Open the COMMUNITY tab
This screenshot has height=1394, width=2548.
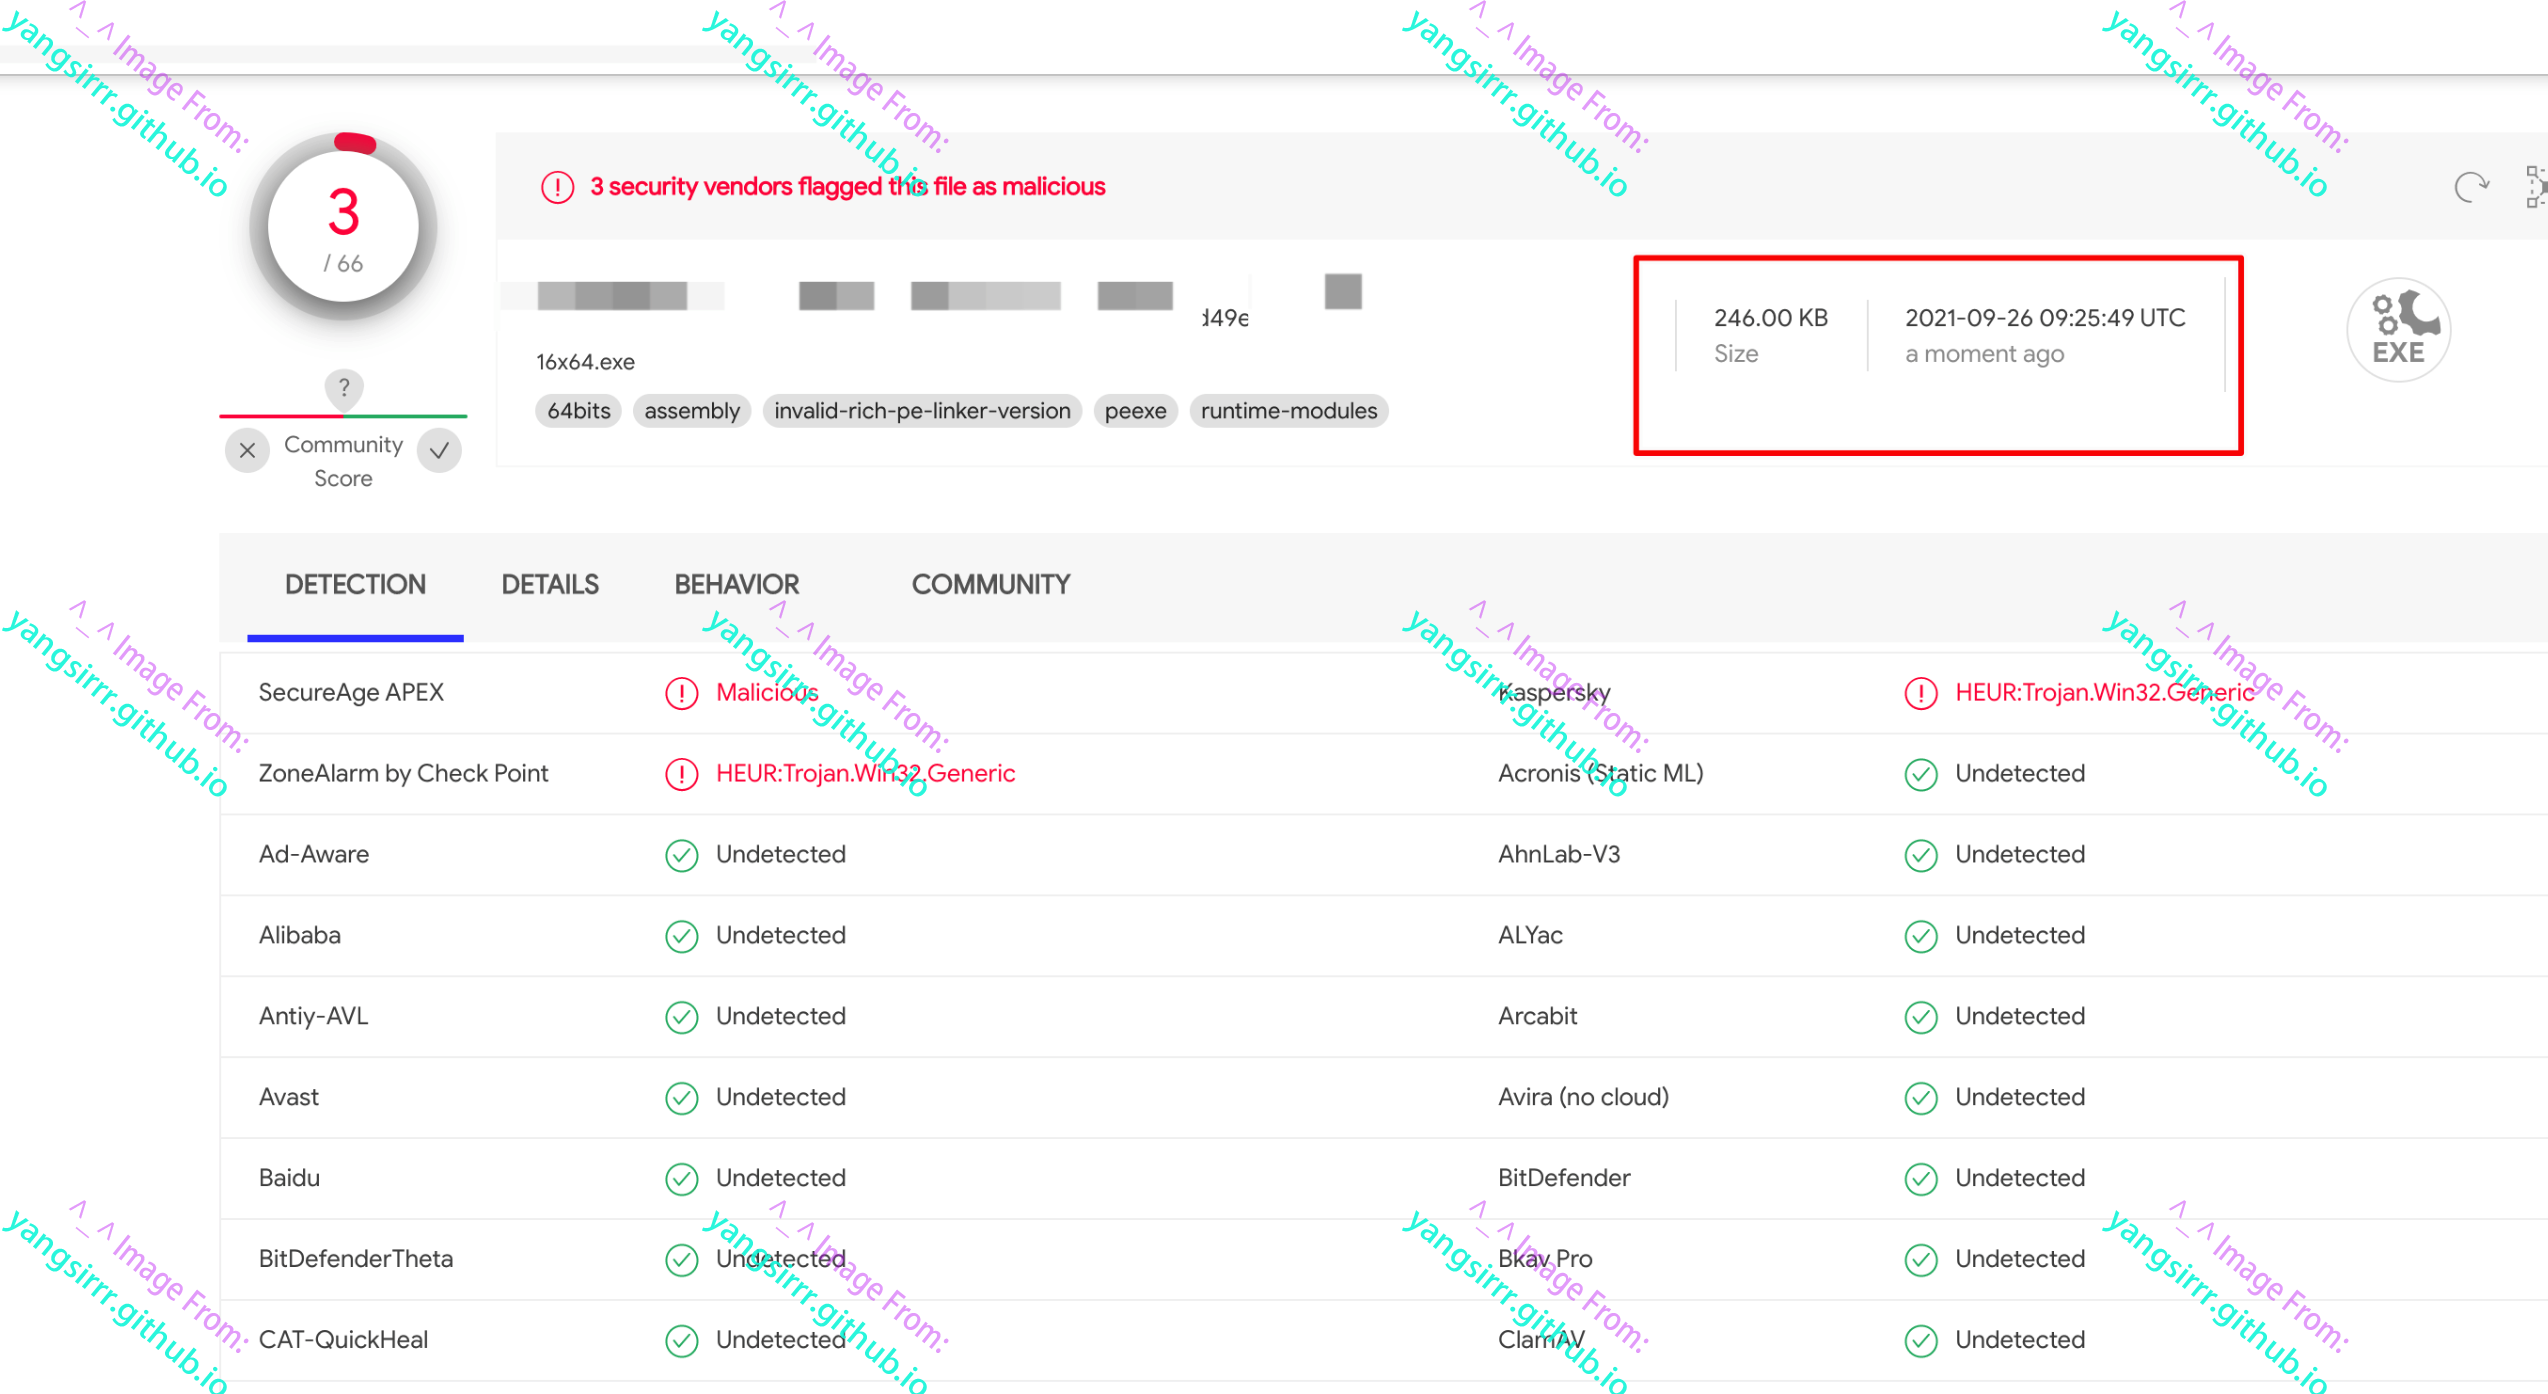tap(990, 585)
